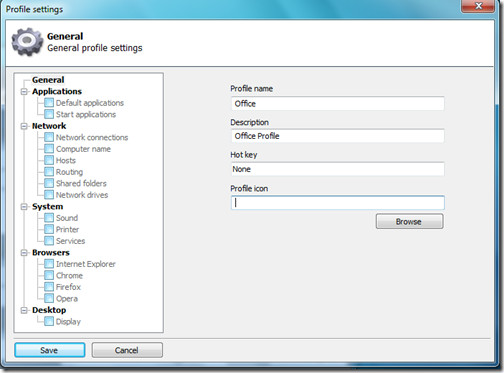Collapse the Browsers tree node
Image resolution: width=504 pixels, height=373 pixels.
point(24,253)
